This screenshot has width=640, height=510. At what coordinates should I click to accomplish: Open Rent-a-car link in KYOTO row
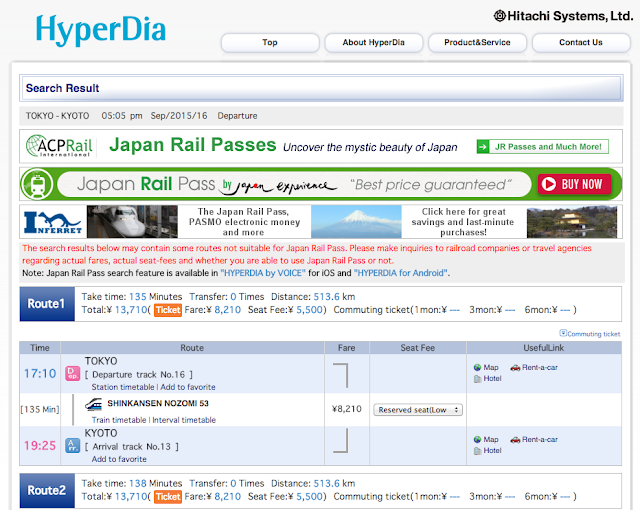coord(540,439)
